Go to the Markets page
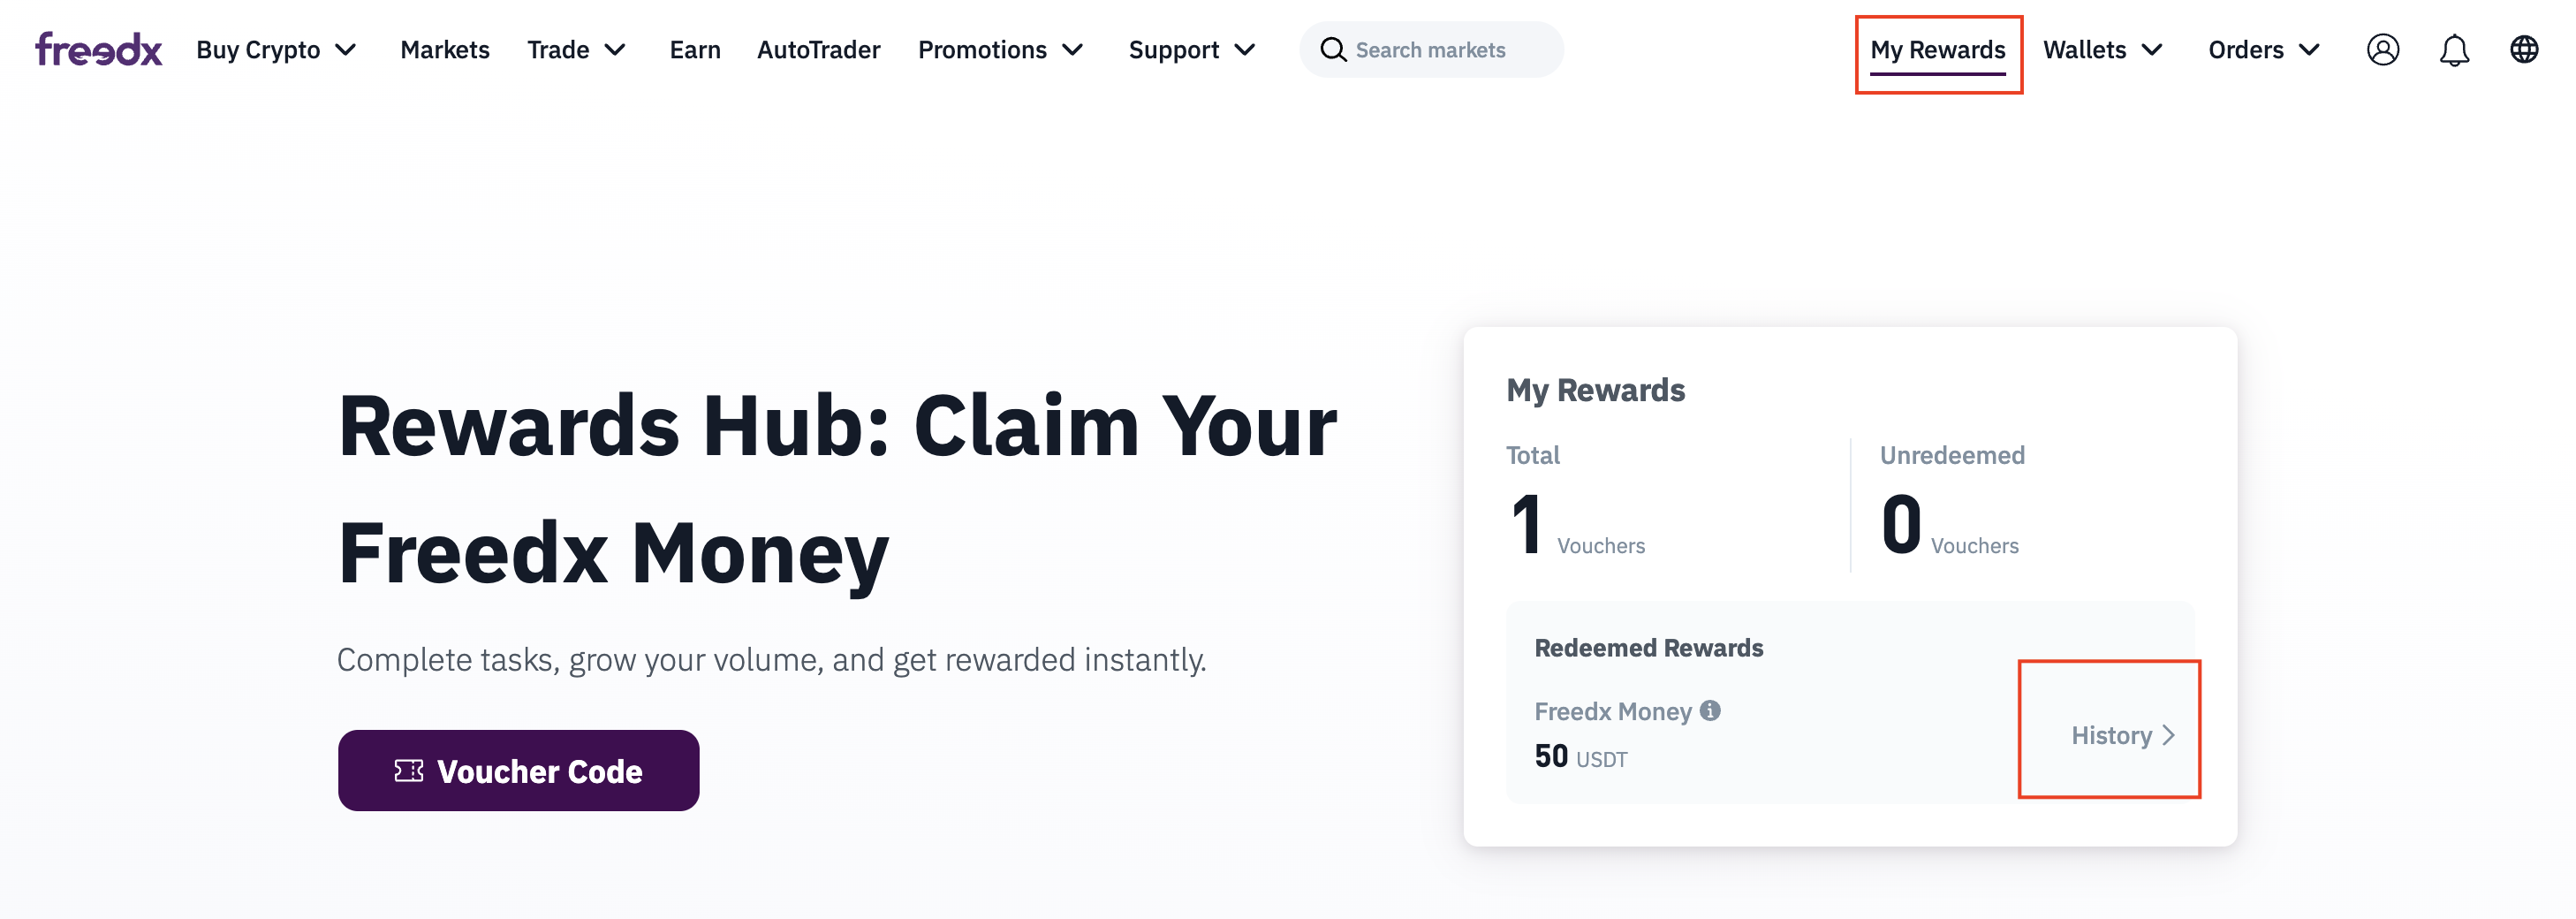2576x919 pixels. 444,49
